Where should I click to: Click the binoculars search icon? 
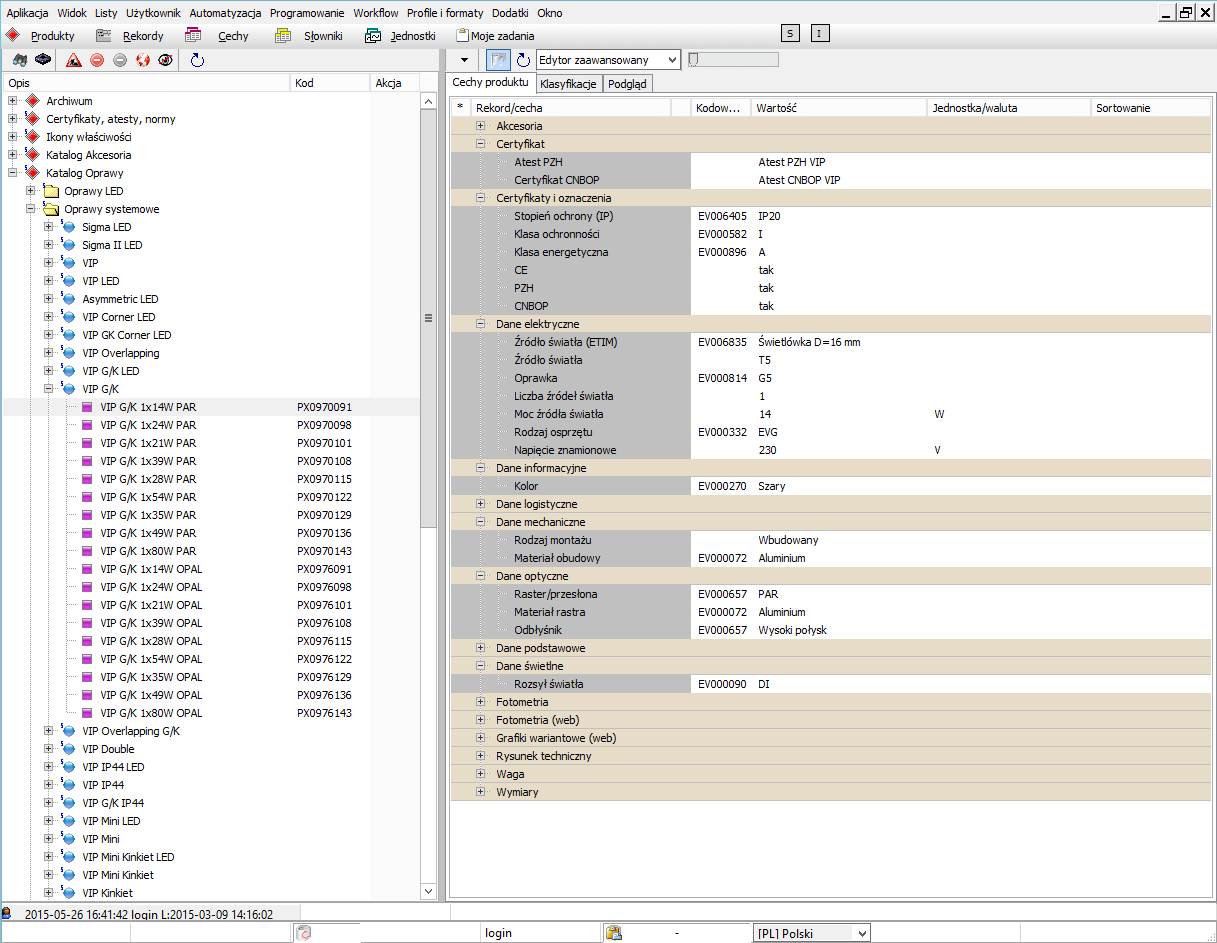coord(19,60)
